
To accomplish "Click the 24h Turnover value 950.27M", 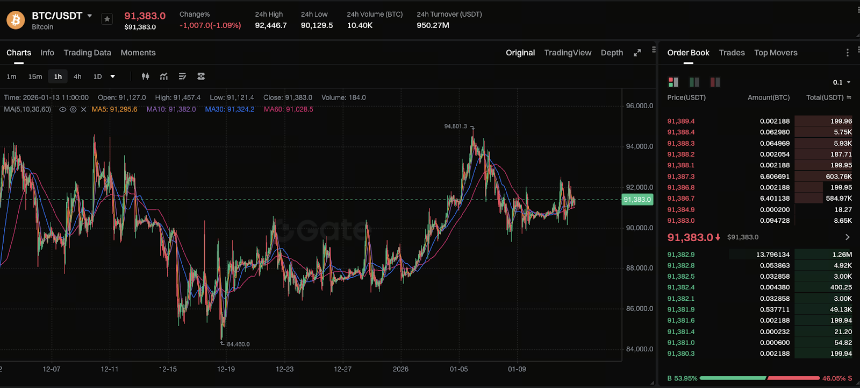I will (x=433, y=25).
